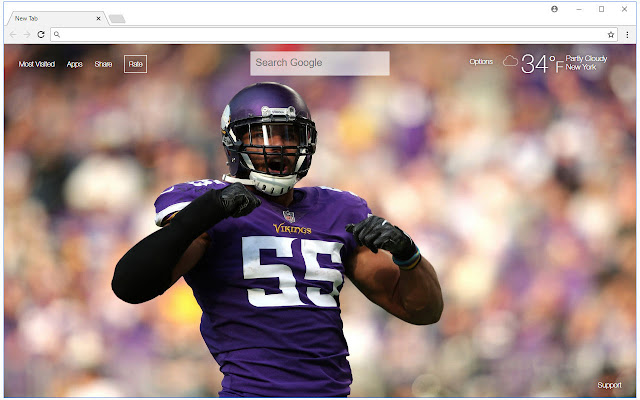Image resolution: width=640 pixels, height=400 pixels.
Task: Click the Rate button
Action: click(x=136, y=64)
